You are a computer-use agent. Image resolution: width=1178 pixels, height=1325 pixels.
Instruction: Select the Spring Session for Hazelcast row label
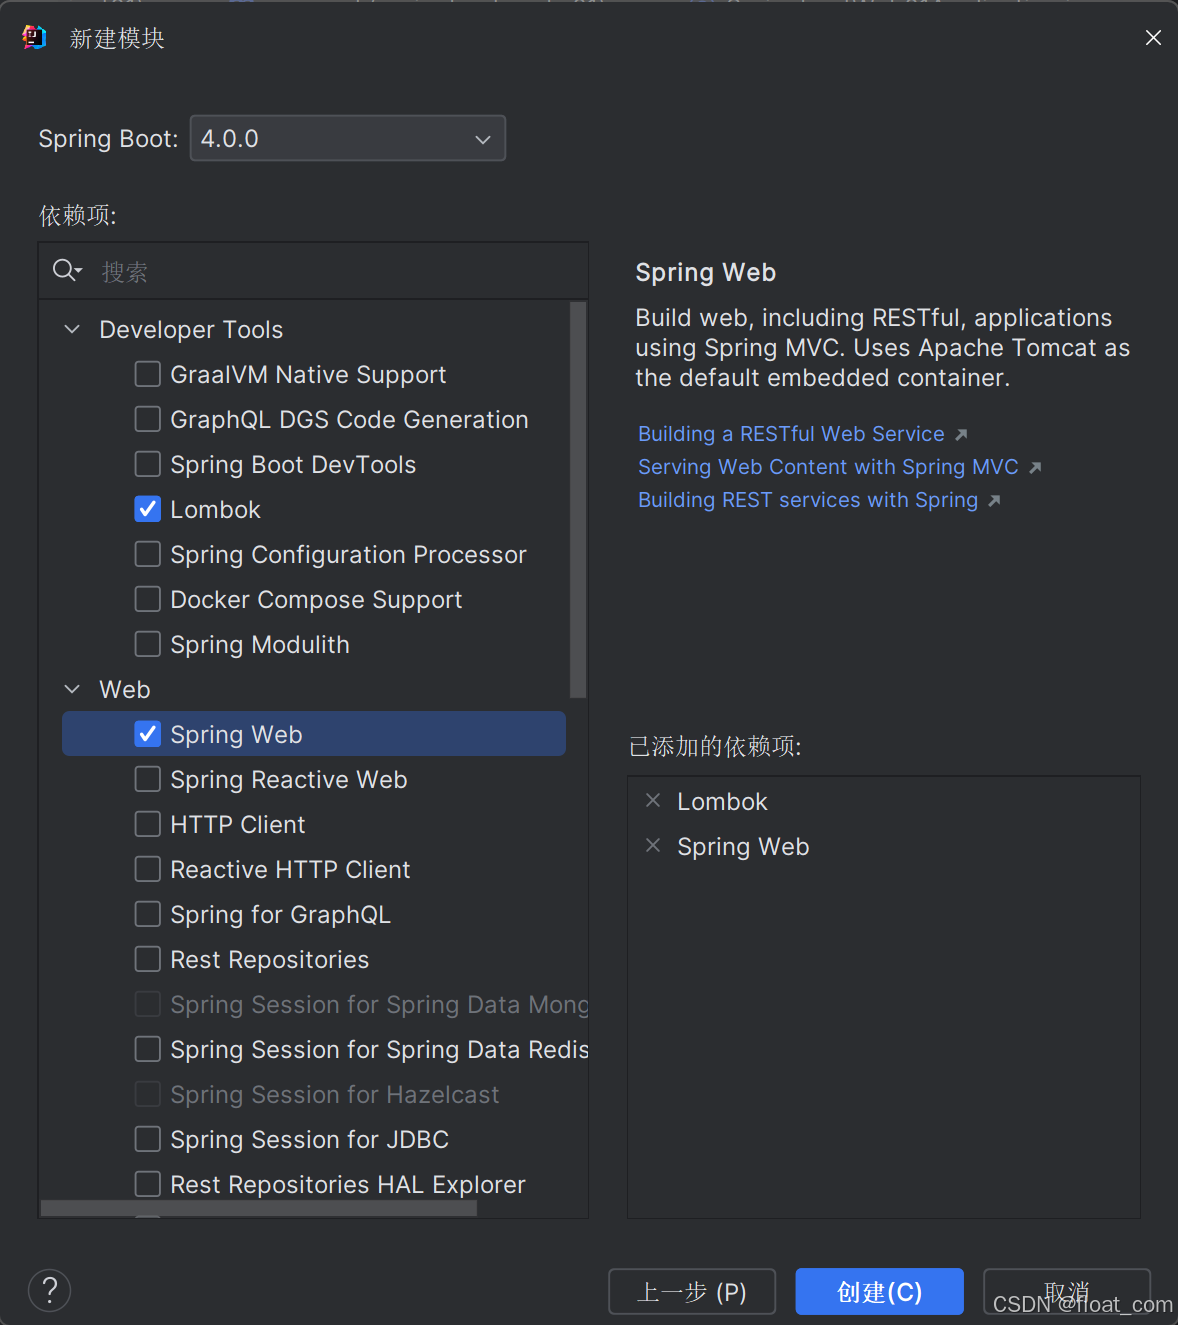[x=335, y=1094]
